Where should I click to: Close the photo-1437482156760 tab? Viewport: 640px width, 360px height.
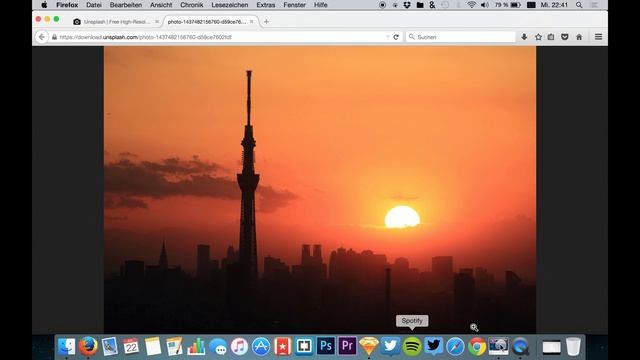pos(252,22)
